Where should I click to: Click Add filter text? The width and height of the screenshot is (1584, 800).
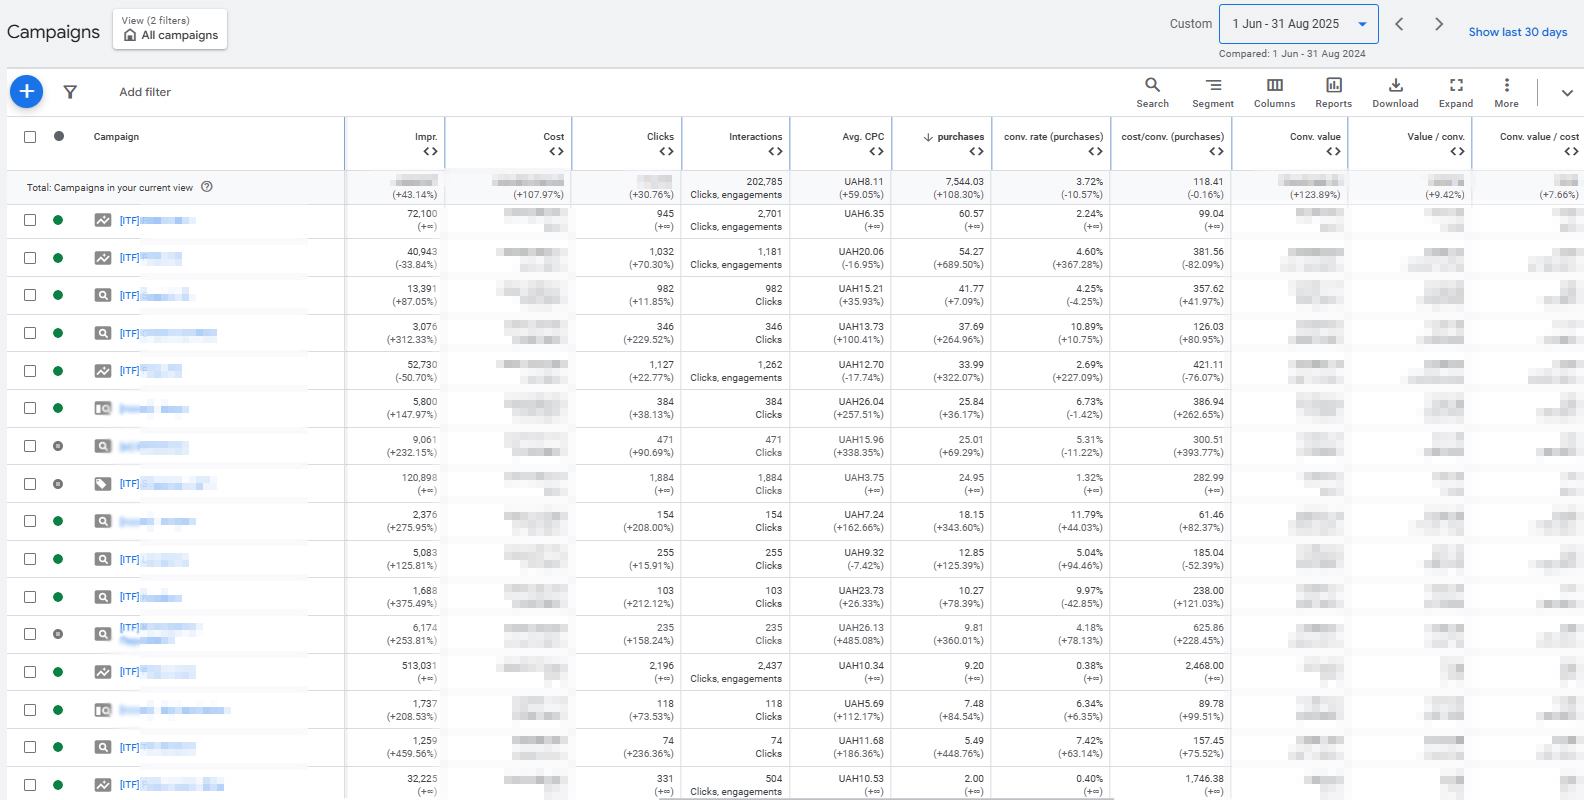point(145,92)
